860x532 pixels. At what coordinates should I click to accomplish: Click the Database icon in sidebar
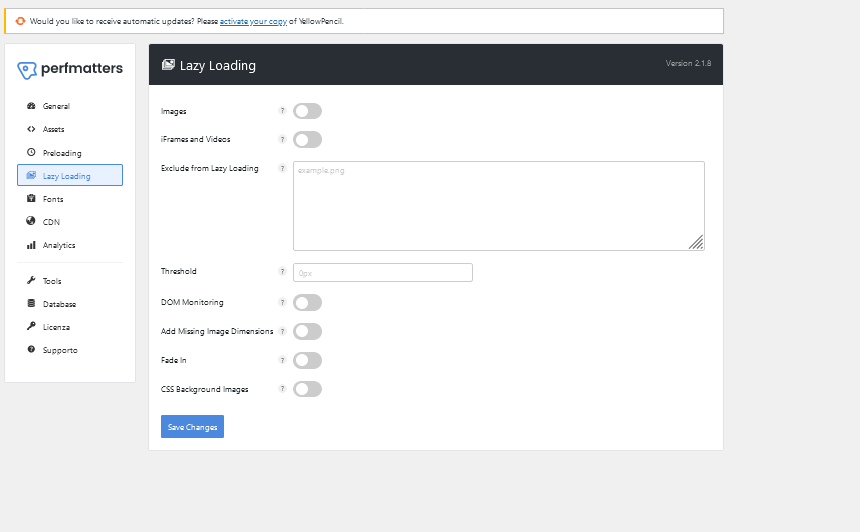click(x=31, y=303)
